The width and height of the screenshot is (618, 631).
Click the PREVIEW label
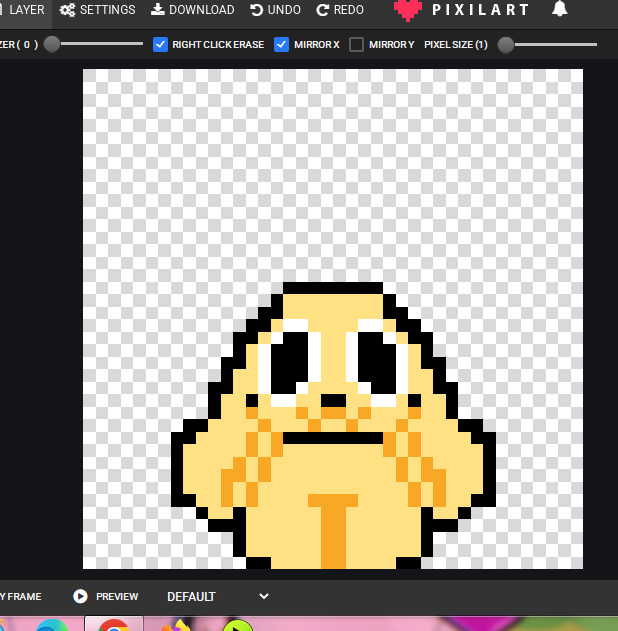117,596
